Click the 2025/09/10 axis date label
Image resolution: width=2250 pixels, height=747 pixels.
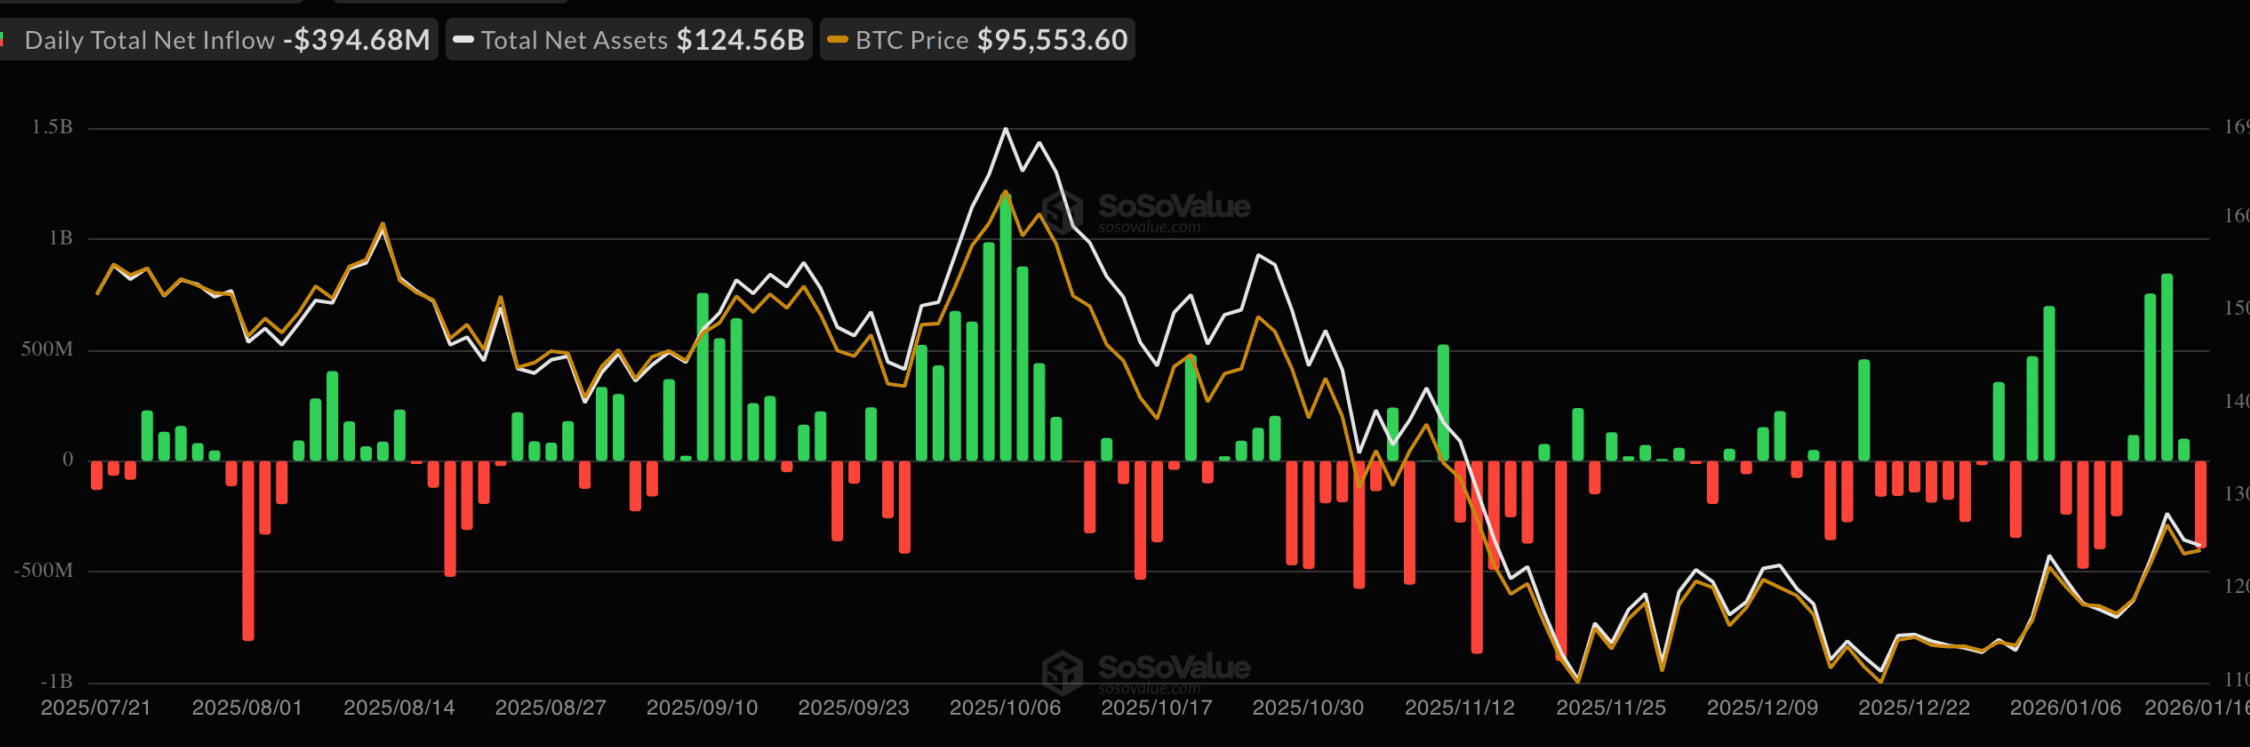(x=702, y=708)
